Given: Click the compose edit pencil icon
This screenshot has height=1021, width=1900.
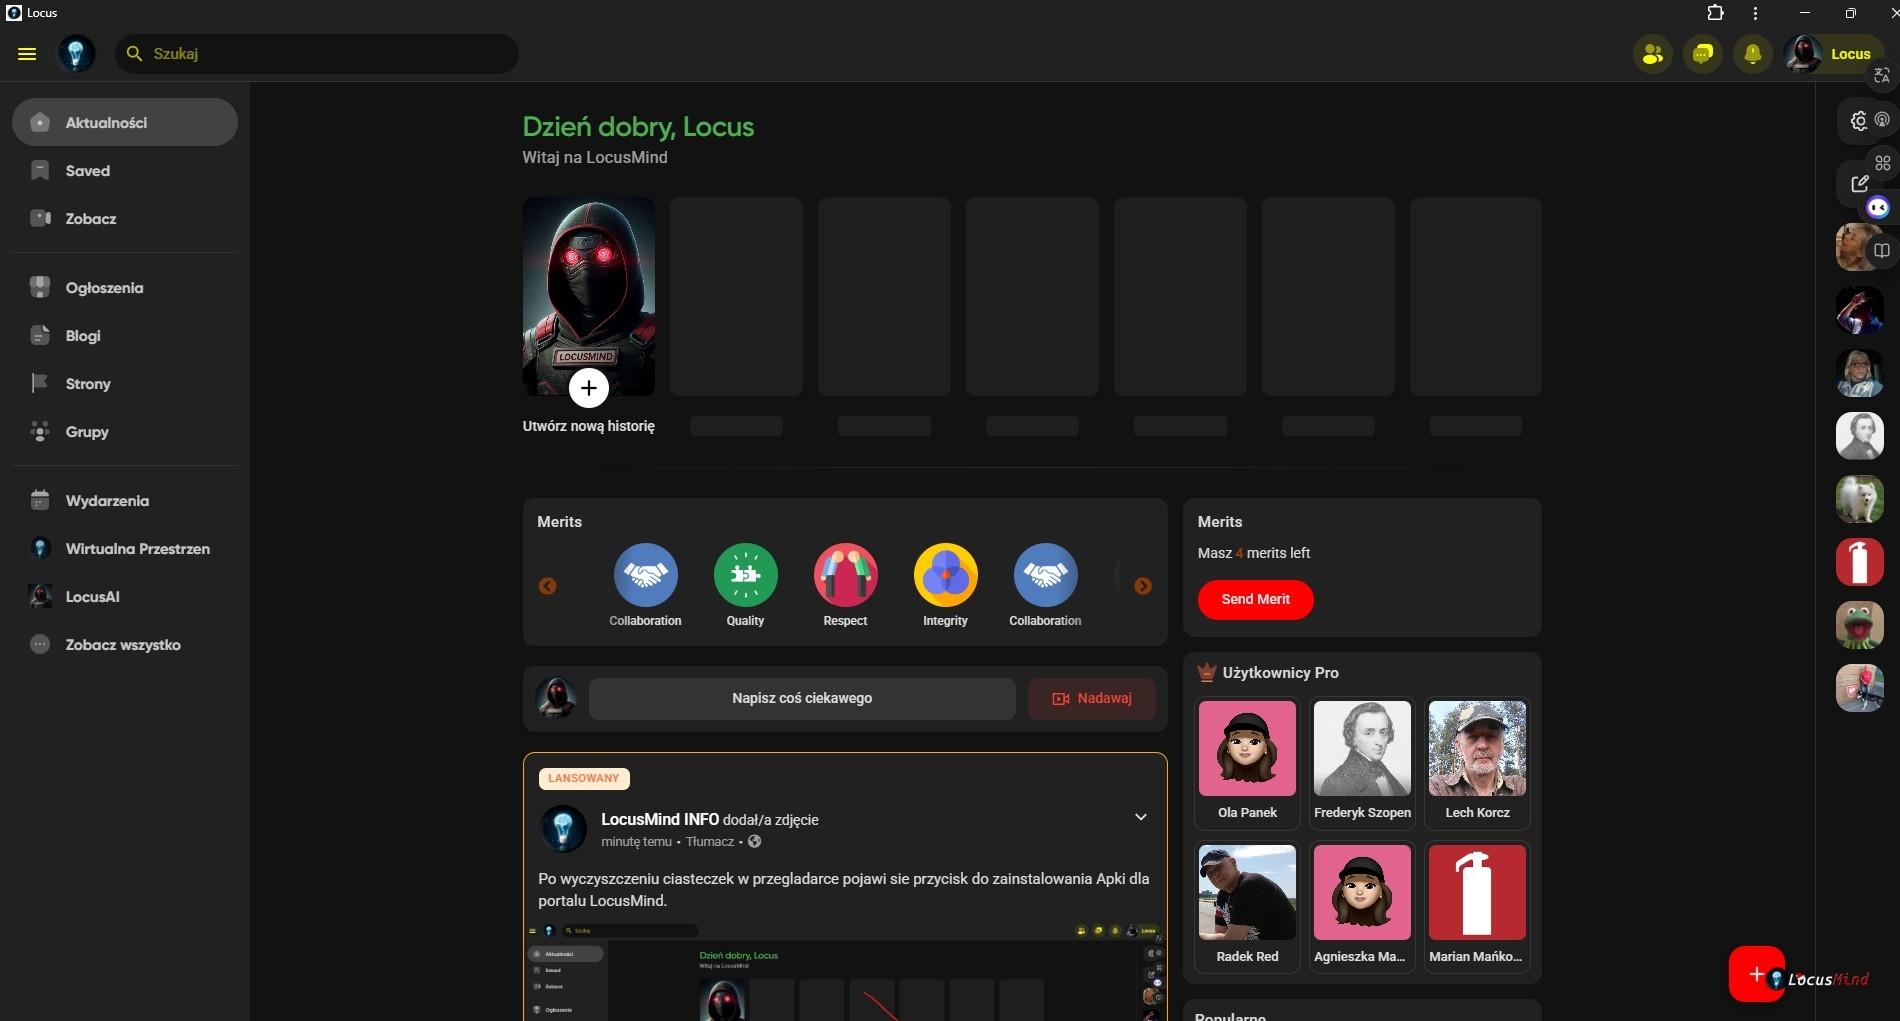Looking at the screenshot, I should 1859,183.
